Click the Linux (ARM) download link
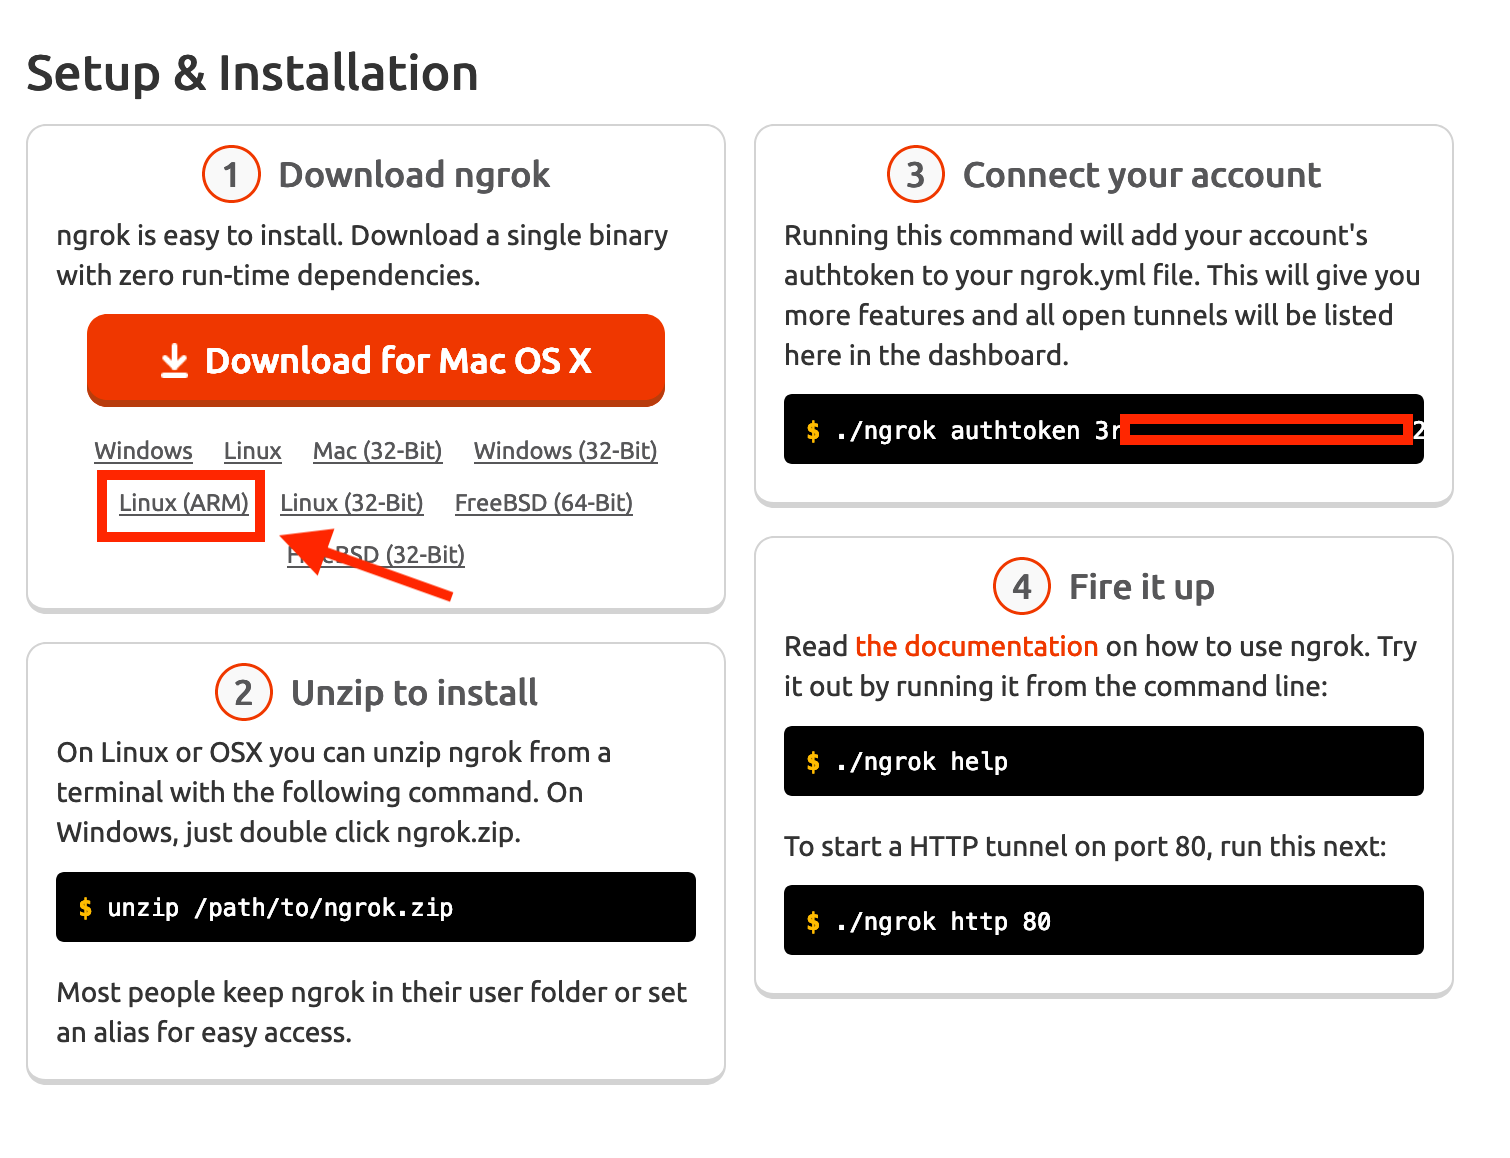This screenshot has width=1510, height=1158. [x=183, y=503]
